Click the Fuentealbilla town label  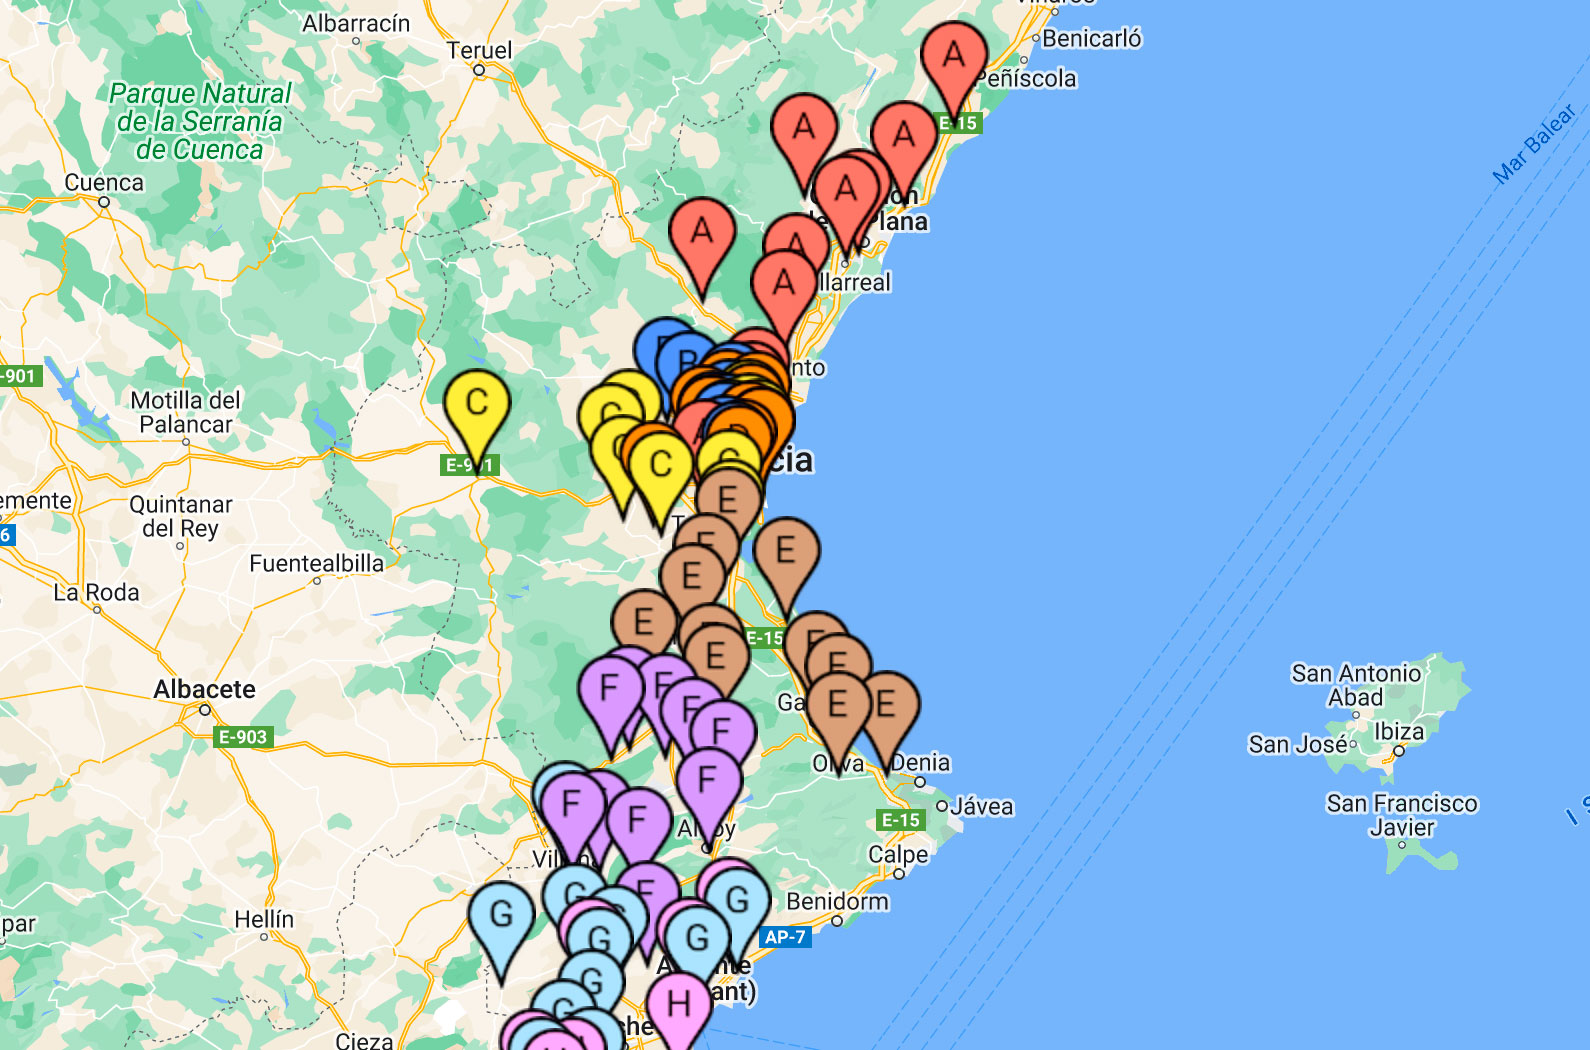316,563
